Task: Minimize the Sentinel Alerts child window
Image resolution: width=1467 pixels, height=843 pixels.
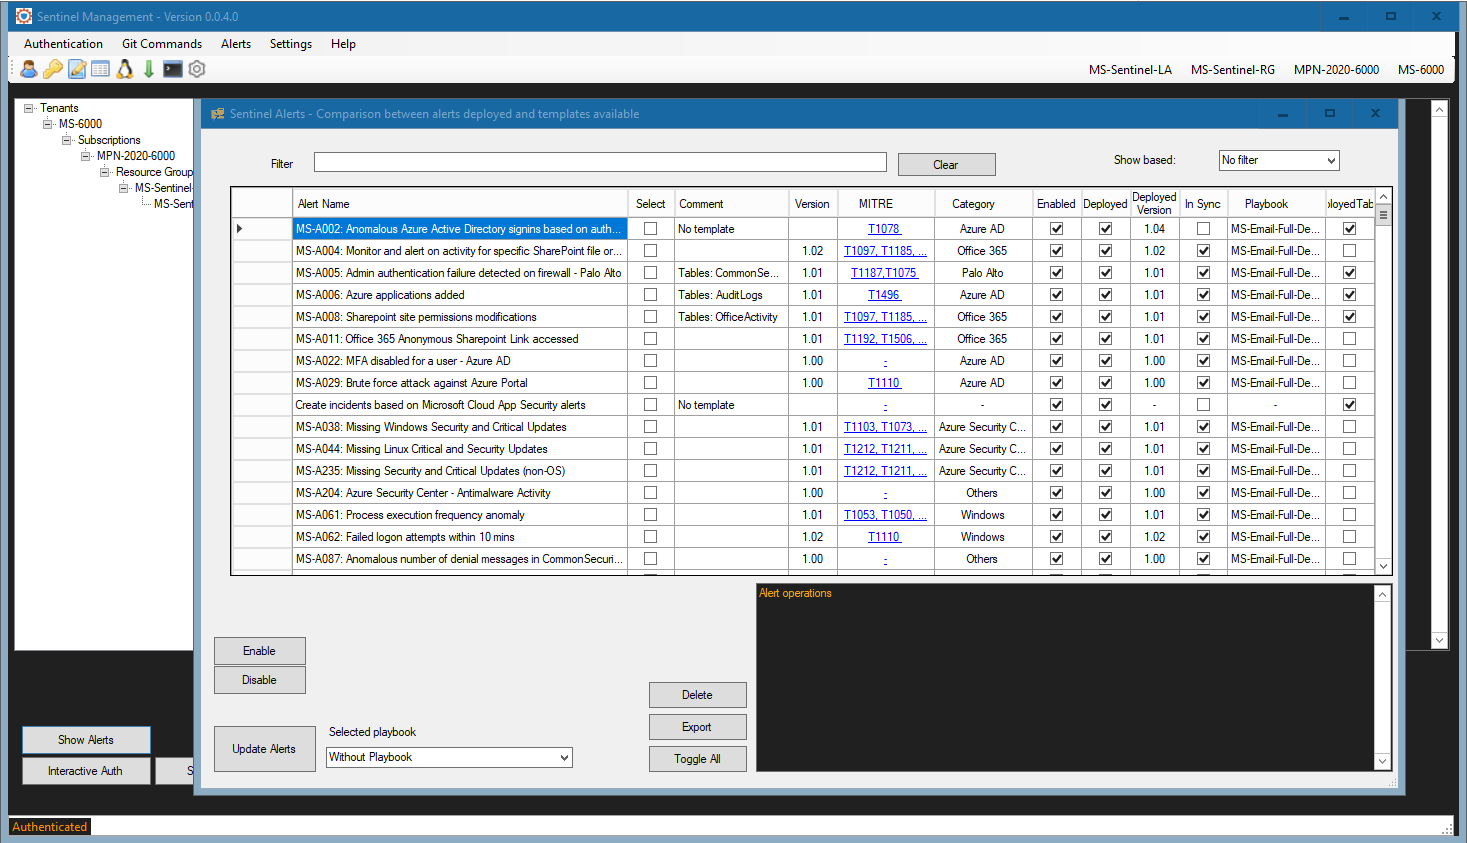Action: click(1283, 113)
